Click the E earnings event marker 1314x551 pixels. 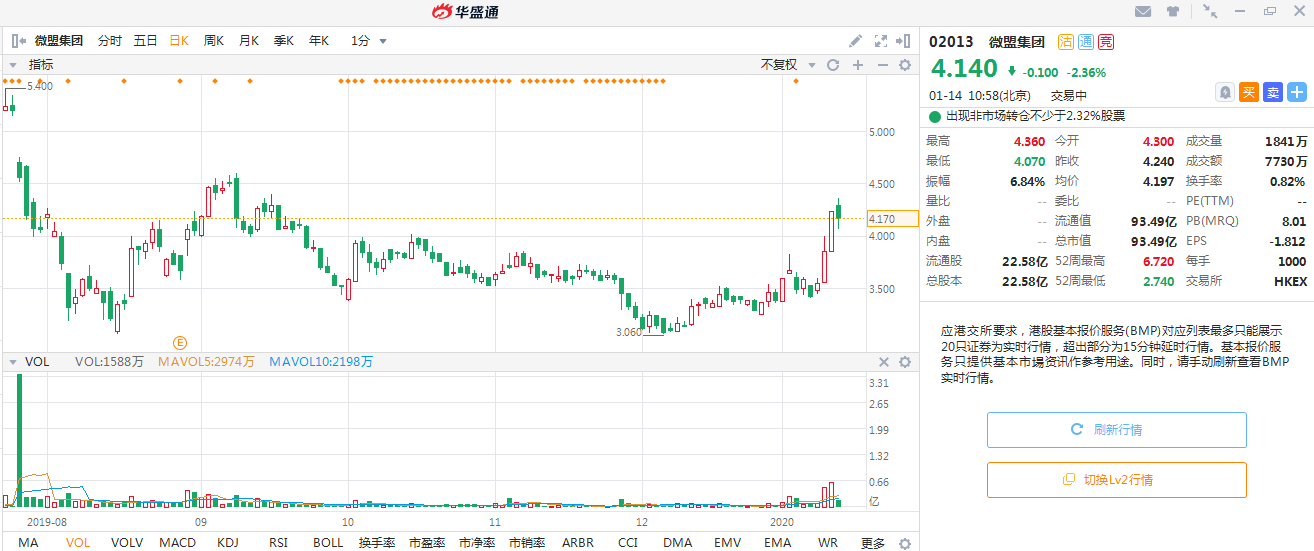tap(181, 342)
